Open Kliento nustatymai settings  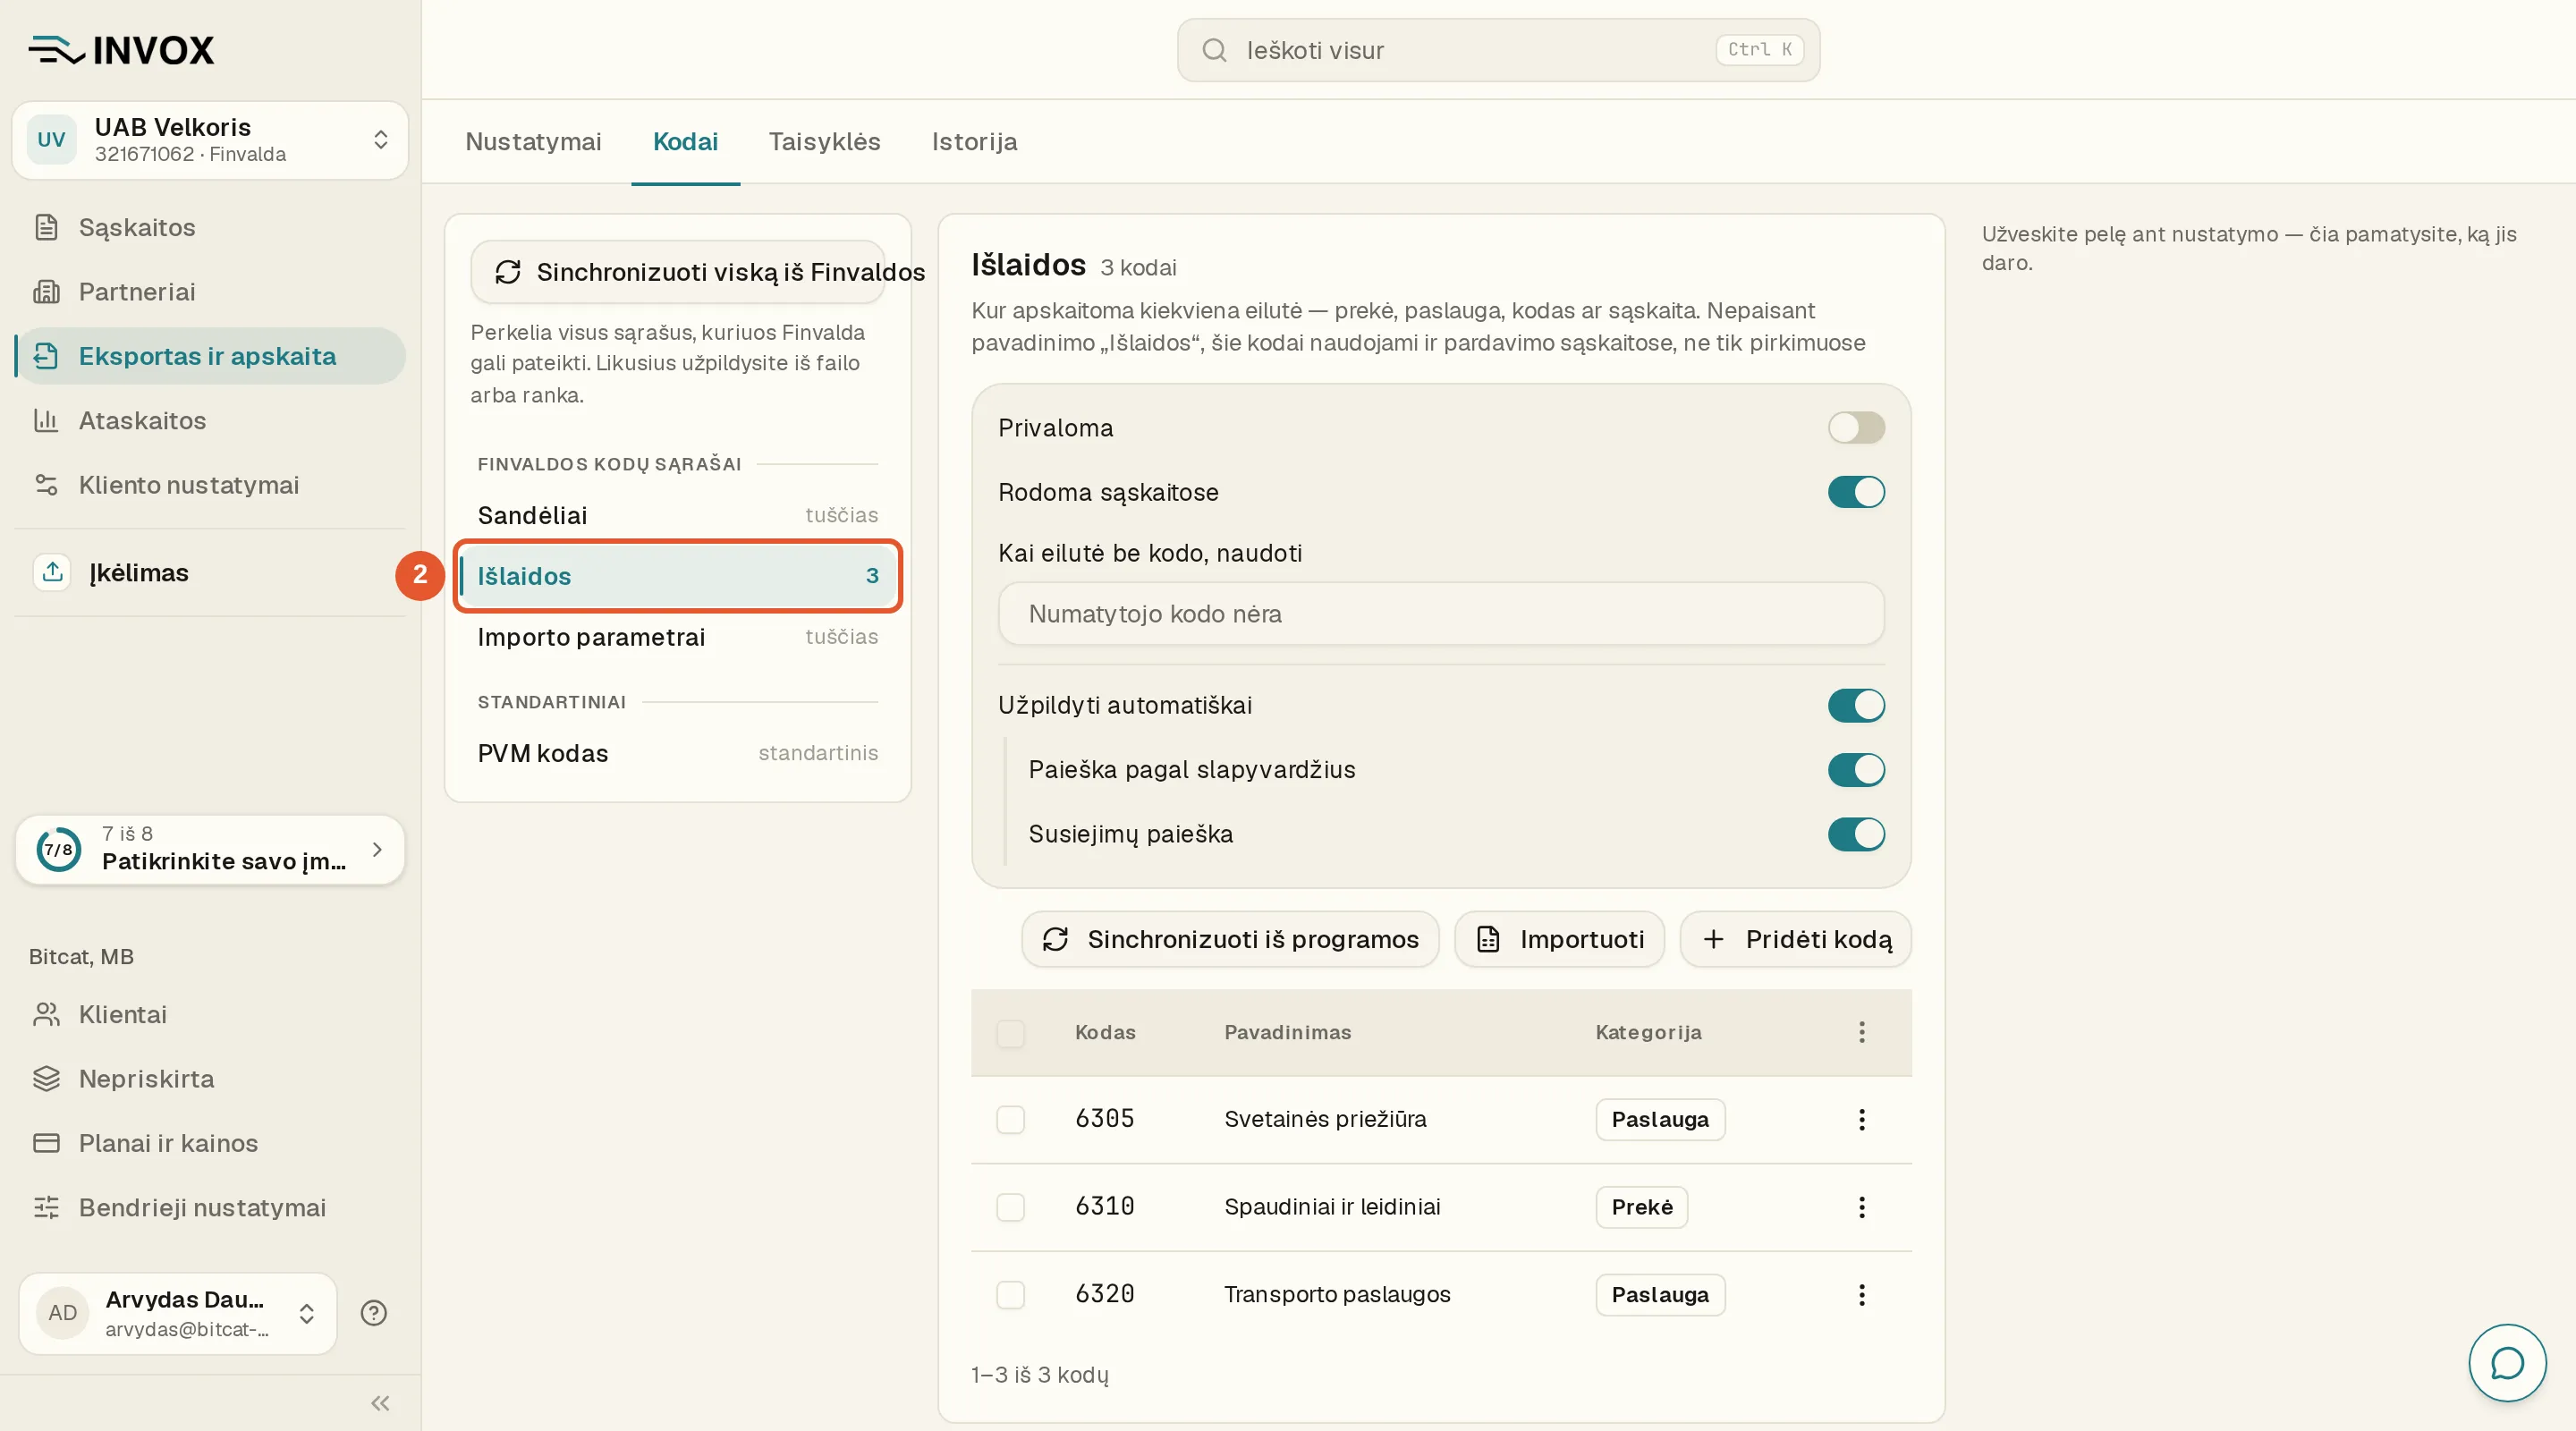point(210,485)
